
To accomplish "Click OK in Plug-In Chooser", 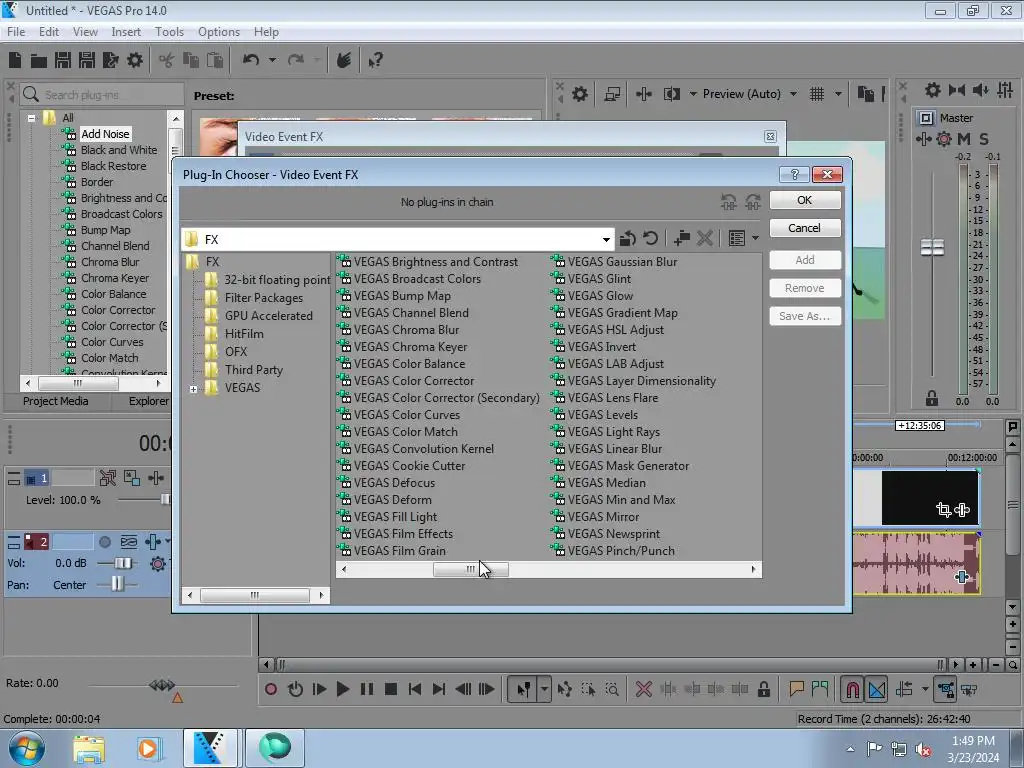I will pyautogui.click(x=805, y=200).
